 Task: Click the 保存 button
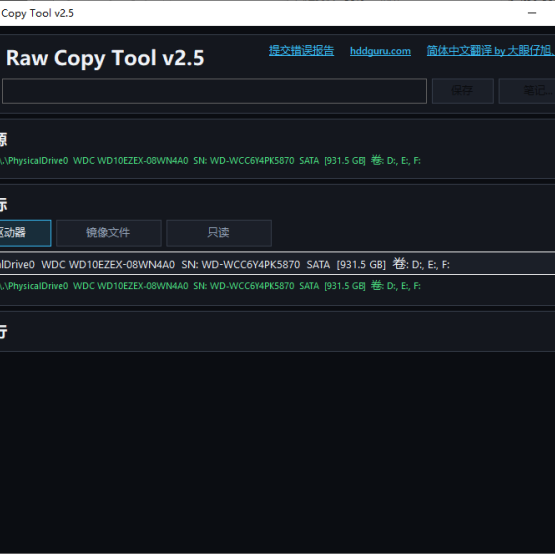tap(463, 91)
